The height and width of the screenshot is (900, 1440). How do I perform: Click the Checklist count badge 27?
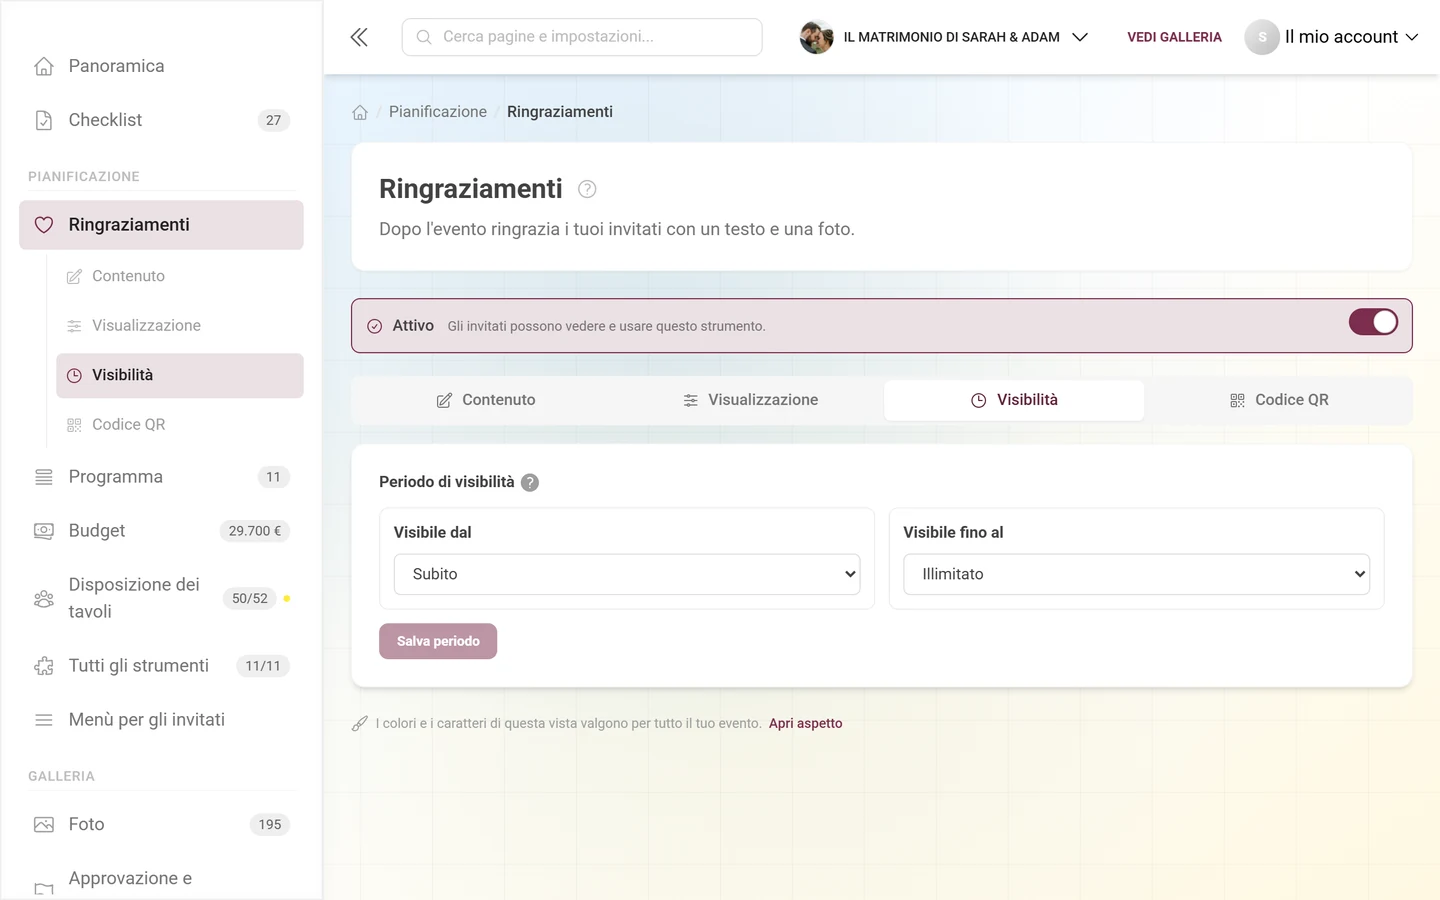tap(274, 120)
